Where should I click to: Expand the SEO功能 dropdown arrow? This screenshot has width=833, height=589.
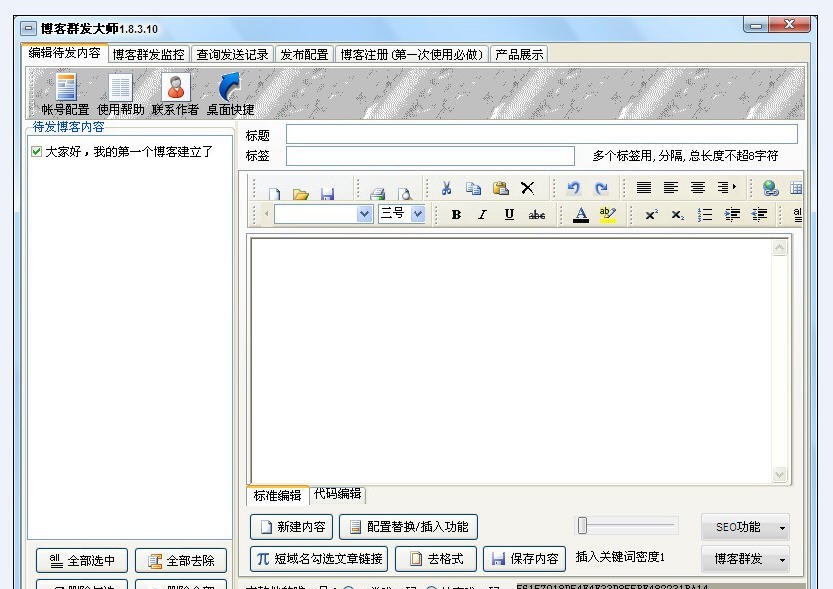point(782,528)
